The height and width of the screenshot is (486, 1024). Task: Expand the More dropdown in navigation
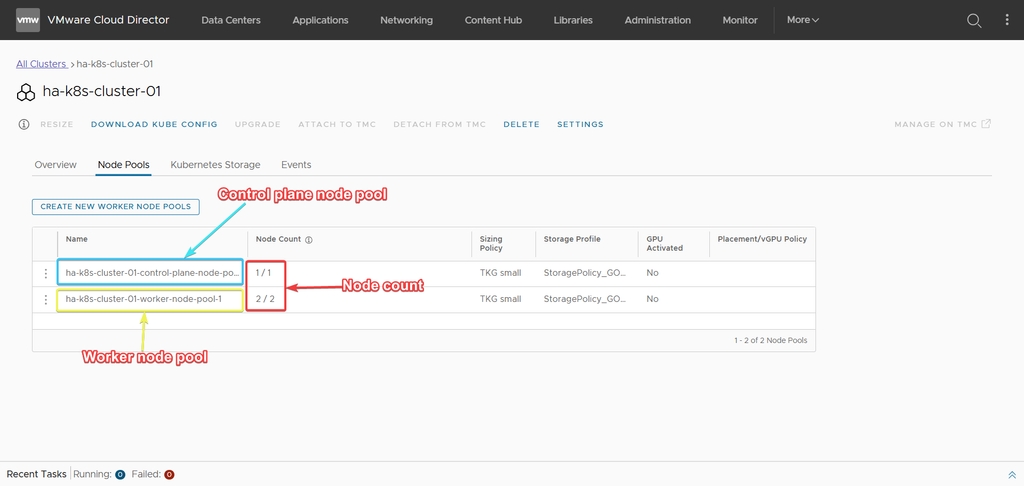(x=802, y=20)
